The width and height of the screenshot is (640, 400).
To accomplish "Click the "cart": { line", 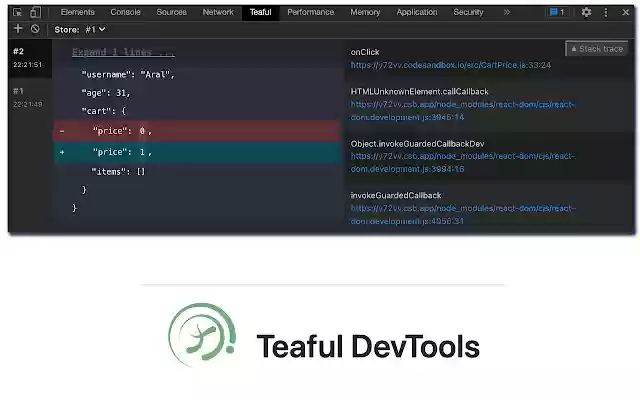I will click(x=104, y=111).
